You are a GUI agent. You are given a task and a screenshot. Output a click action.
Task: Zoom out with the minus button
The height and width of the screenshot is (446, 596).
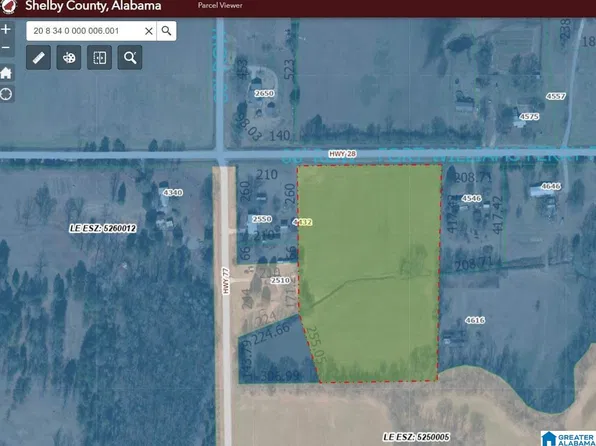coord(6,48)
